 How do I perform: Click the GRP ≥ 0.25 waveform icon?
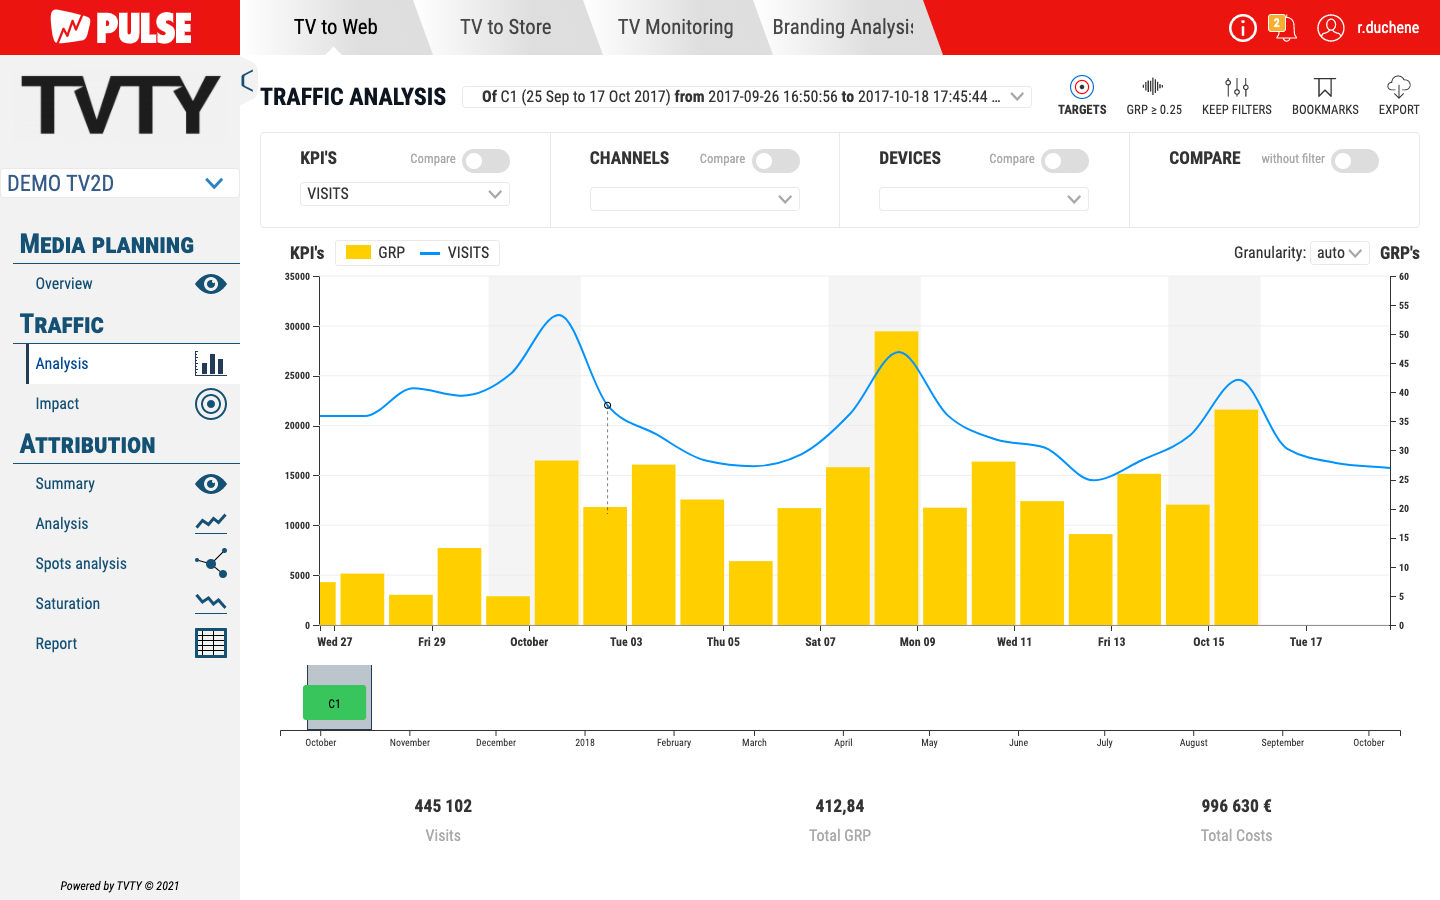1153,87
